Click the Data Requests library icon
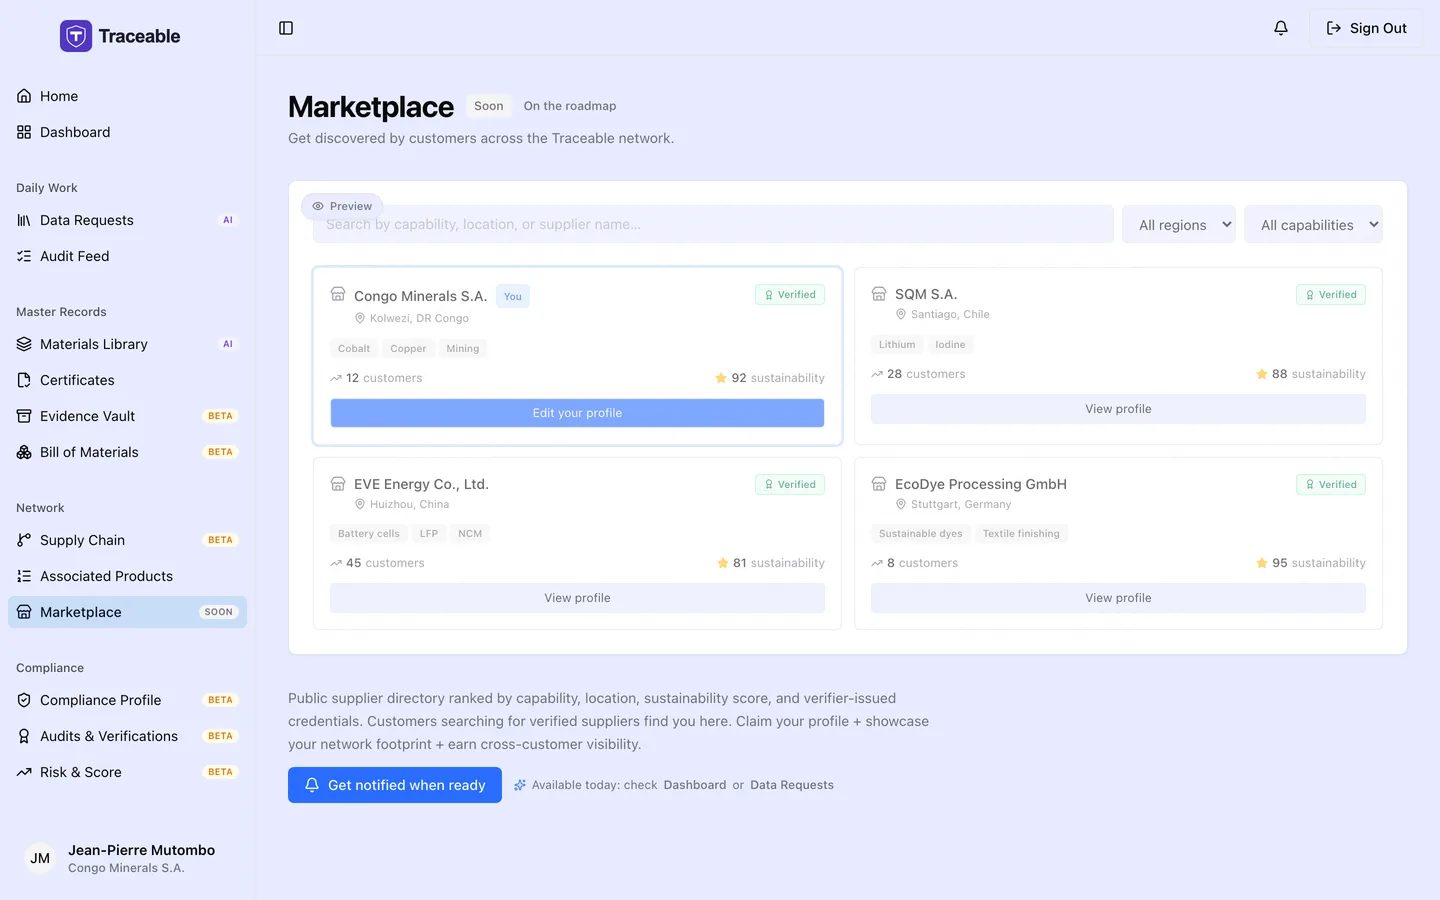The image size is (1440, 900). 24,220
